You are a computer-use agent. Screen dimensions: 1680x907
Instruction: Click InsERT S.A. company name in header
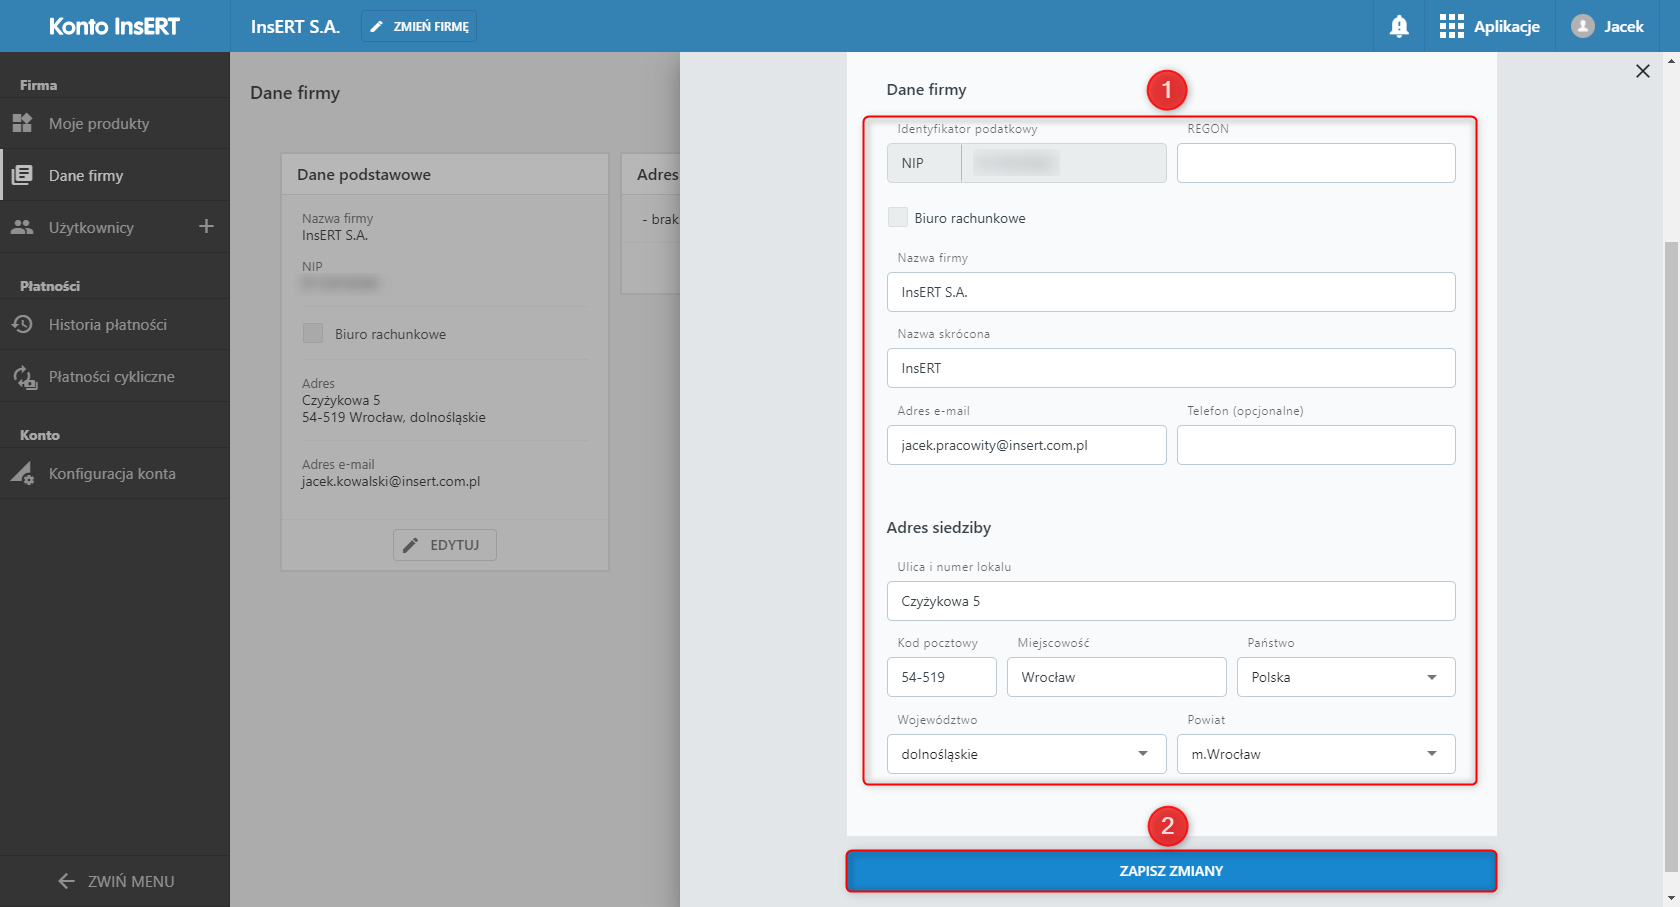pyautogui.click(x=295, y=26)
